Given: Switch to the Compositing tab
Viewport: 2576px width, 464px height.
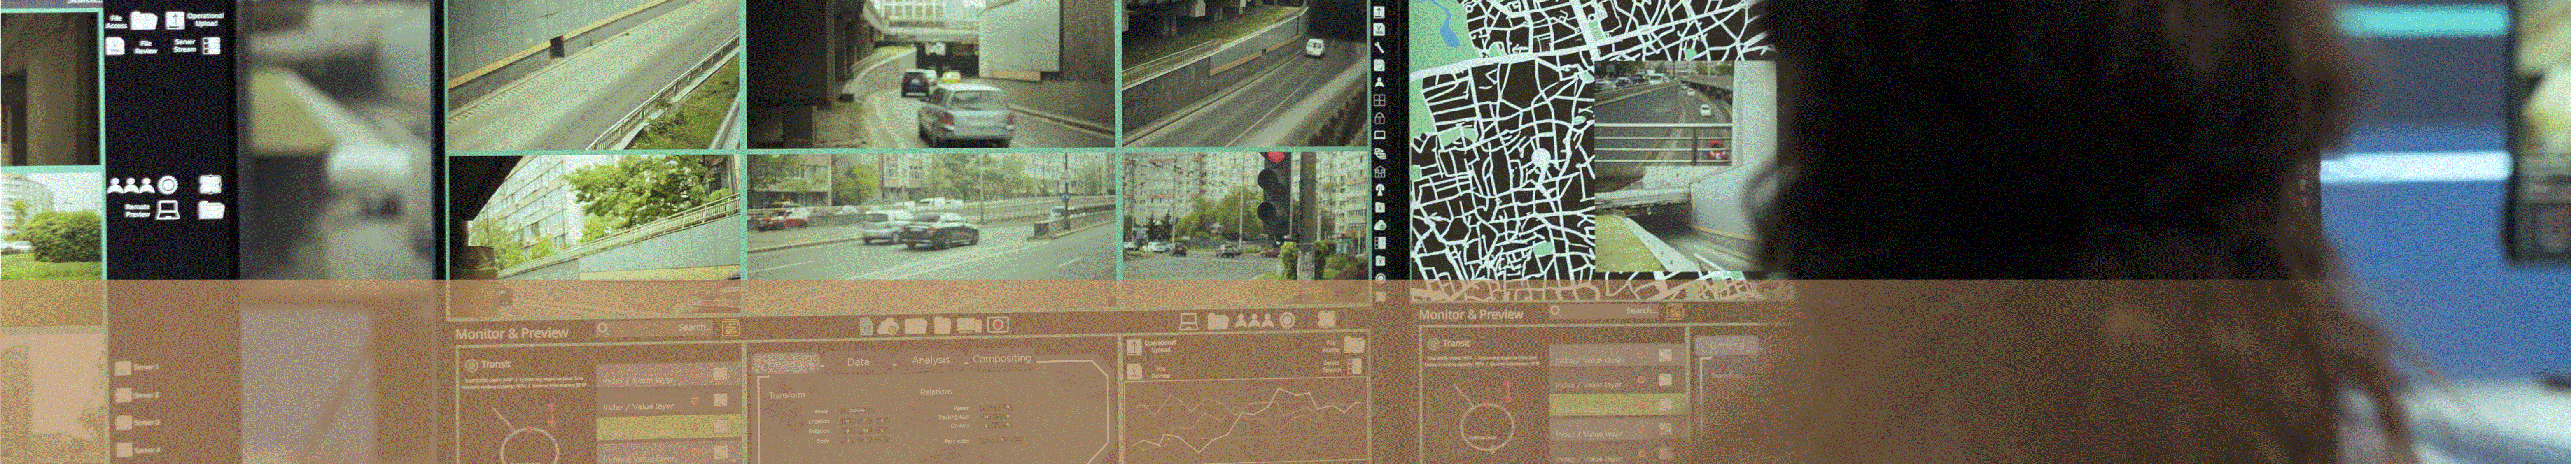Looking at the screenshot, I should [1001, 359].
